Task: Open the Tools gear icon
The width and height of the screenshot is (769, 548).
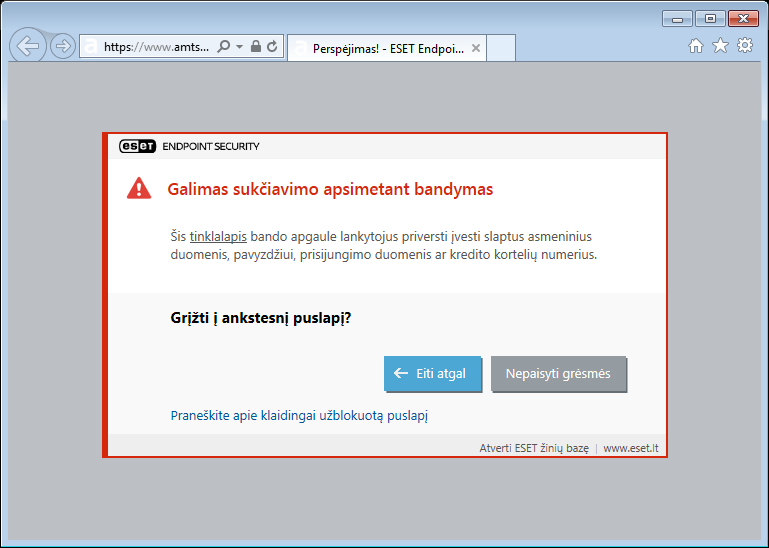Action: [x=745, y=46]
